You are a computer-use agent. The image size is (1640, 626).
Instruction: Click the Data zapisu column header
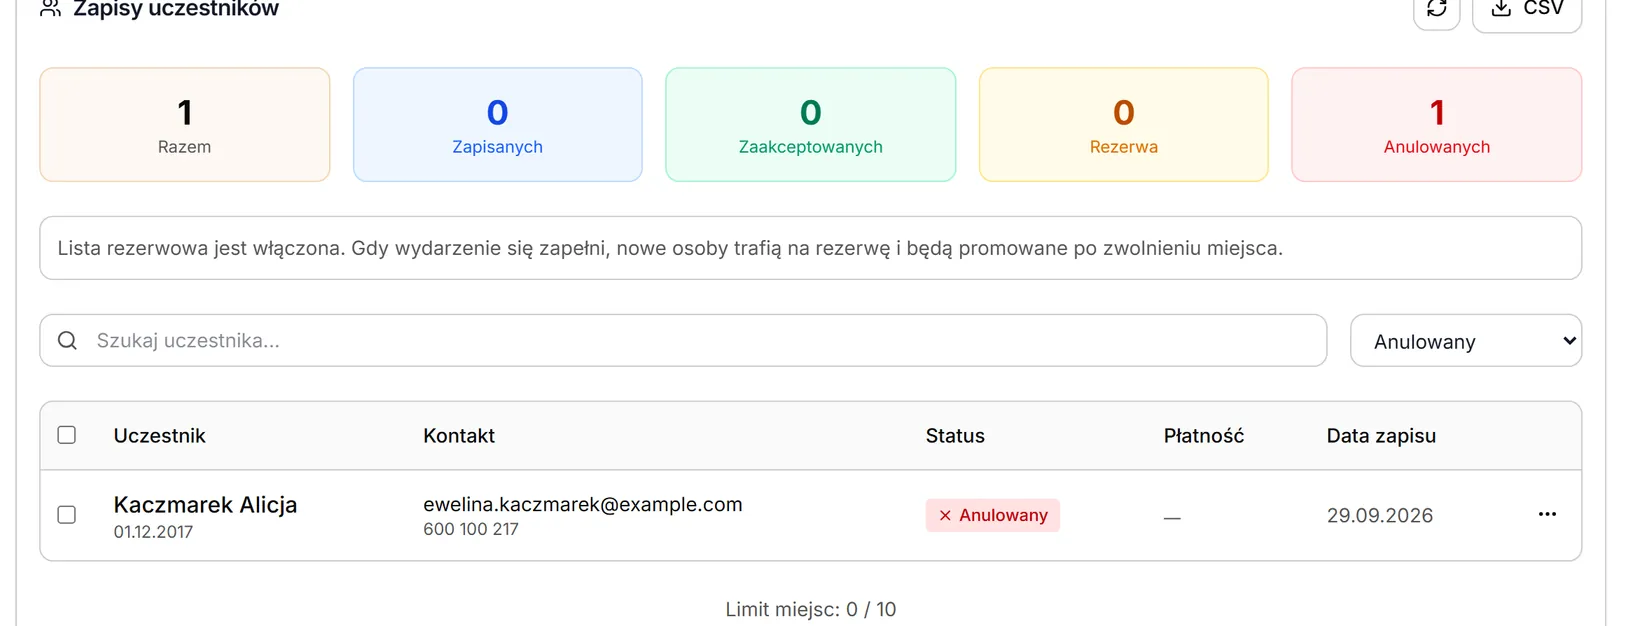[1381, 436]
